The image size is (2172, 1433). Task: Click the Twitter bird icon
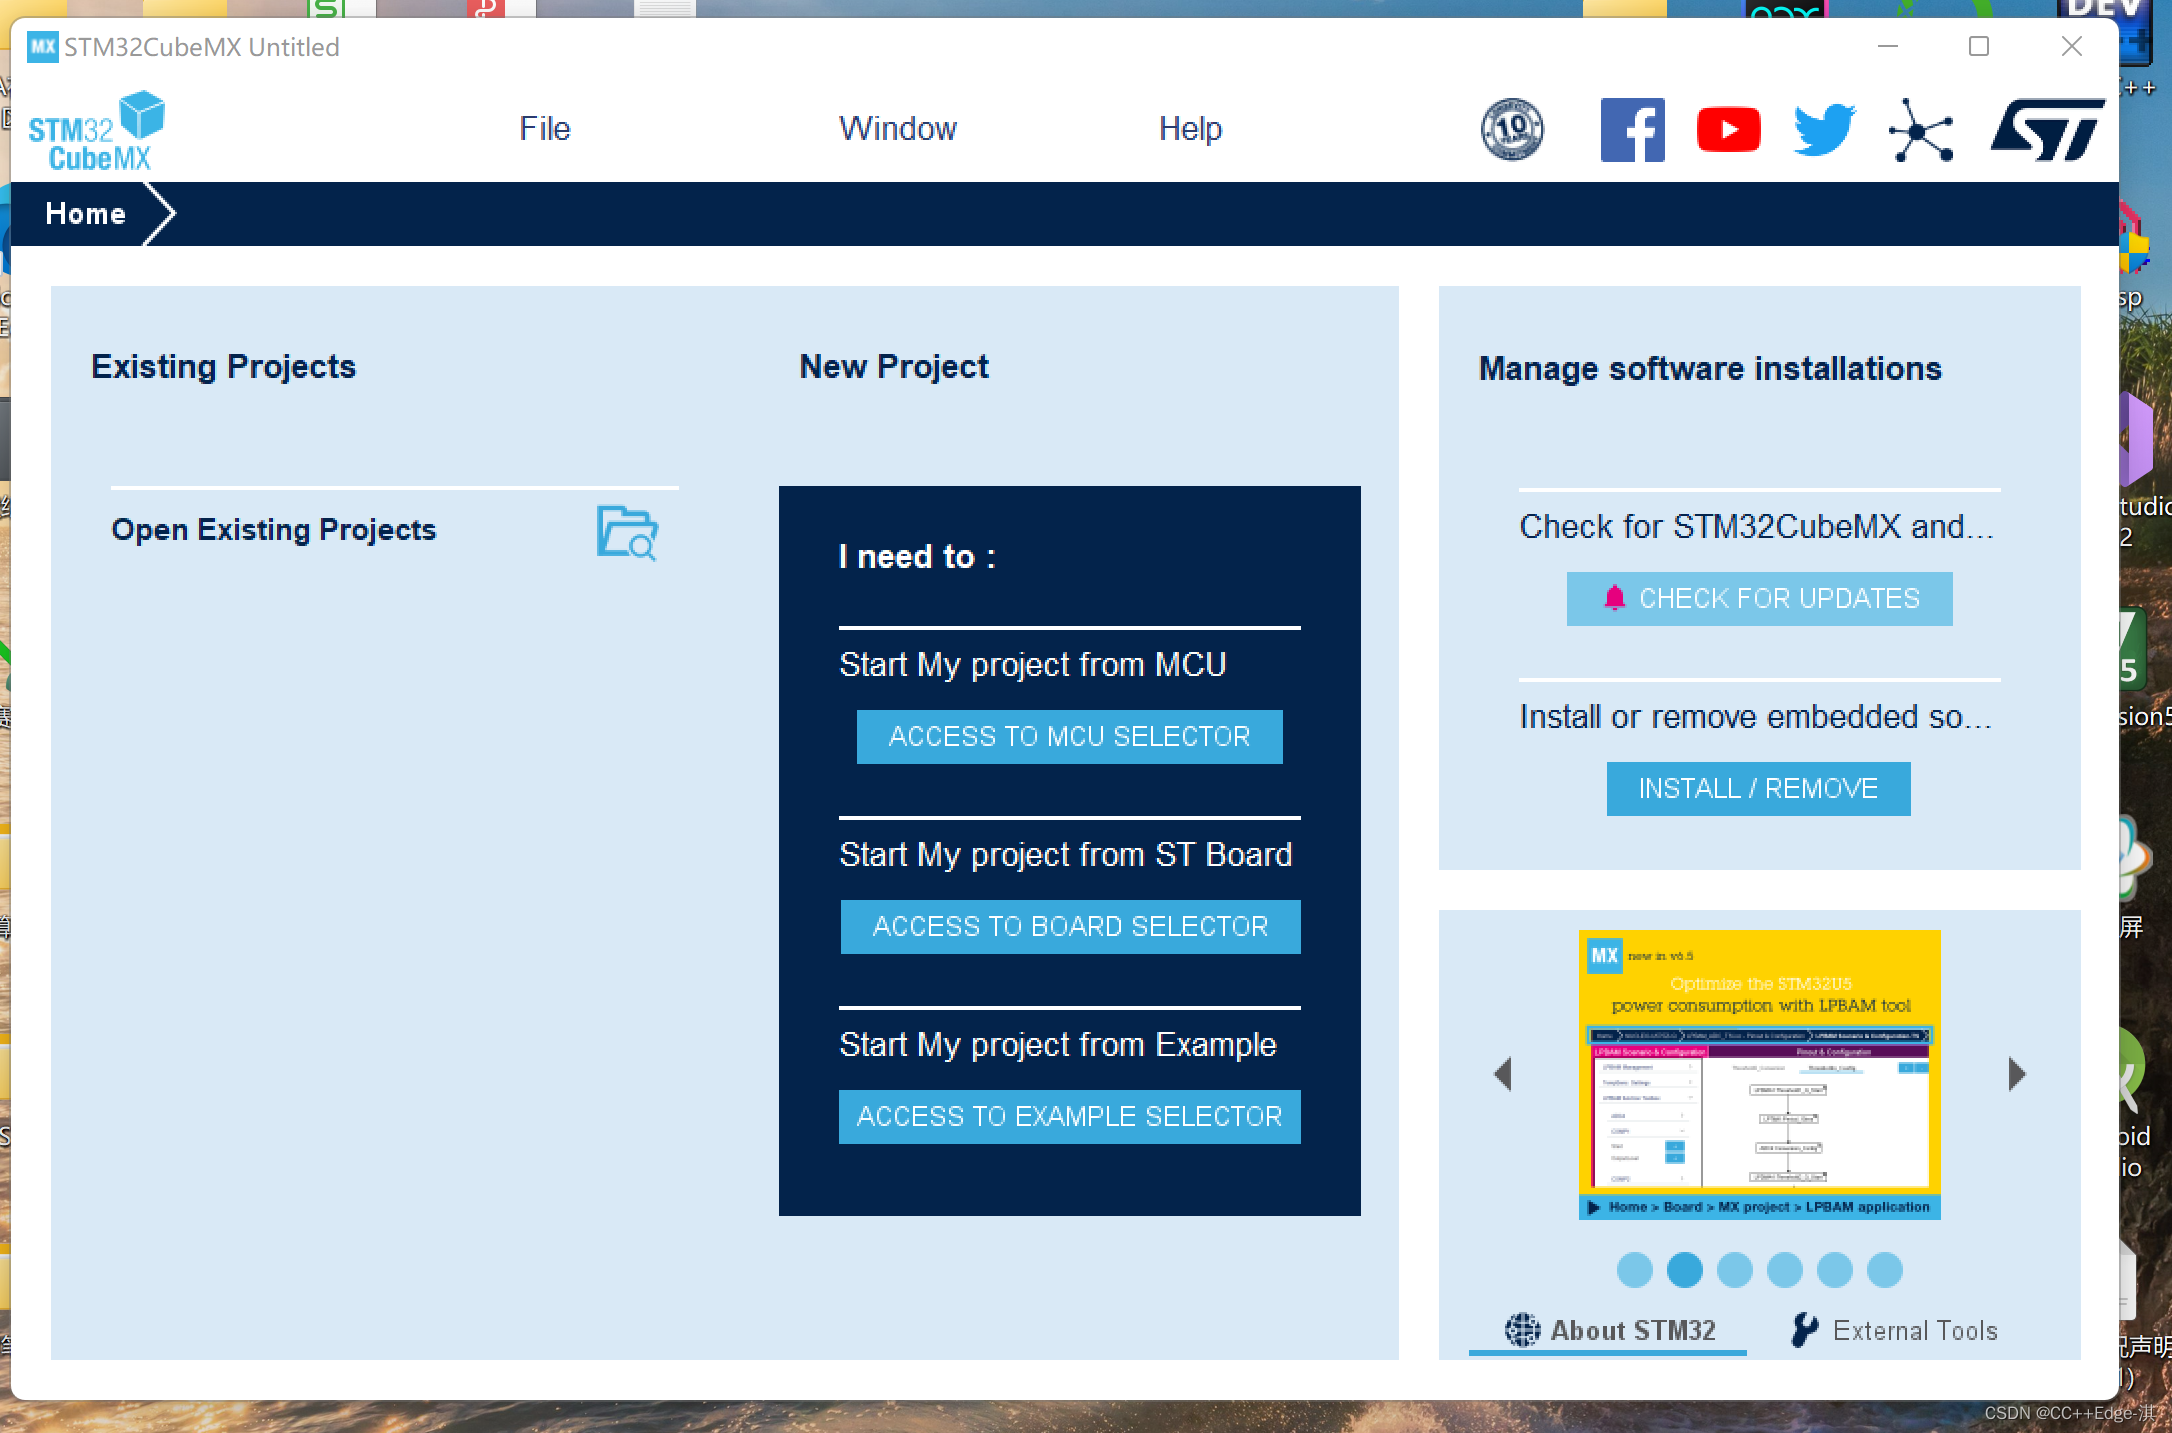pyautogui.click(x=1824, y=130)
